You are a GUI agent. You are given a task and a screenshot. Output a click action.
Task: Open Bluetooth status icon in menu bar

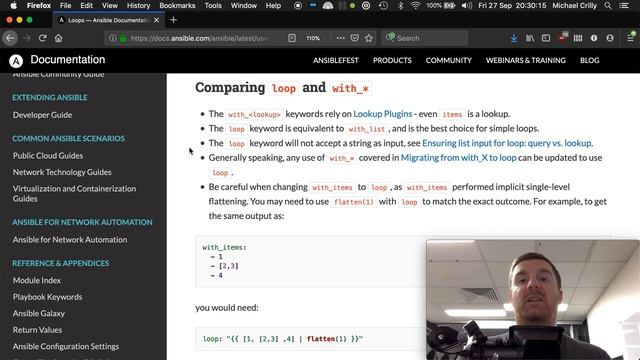400,6
